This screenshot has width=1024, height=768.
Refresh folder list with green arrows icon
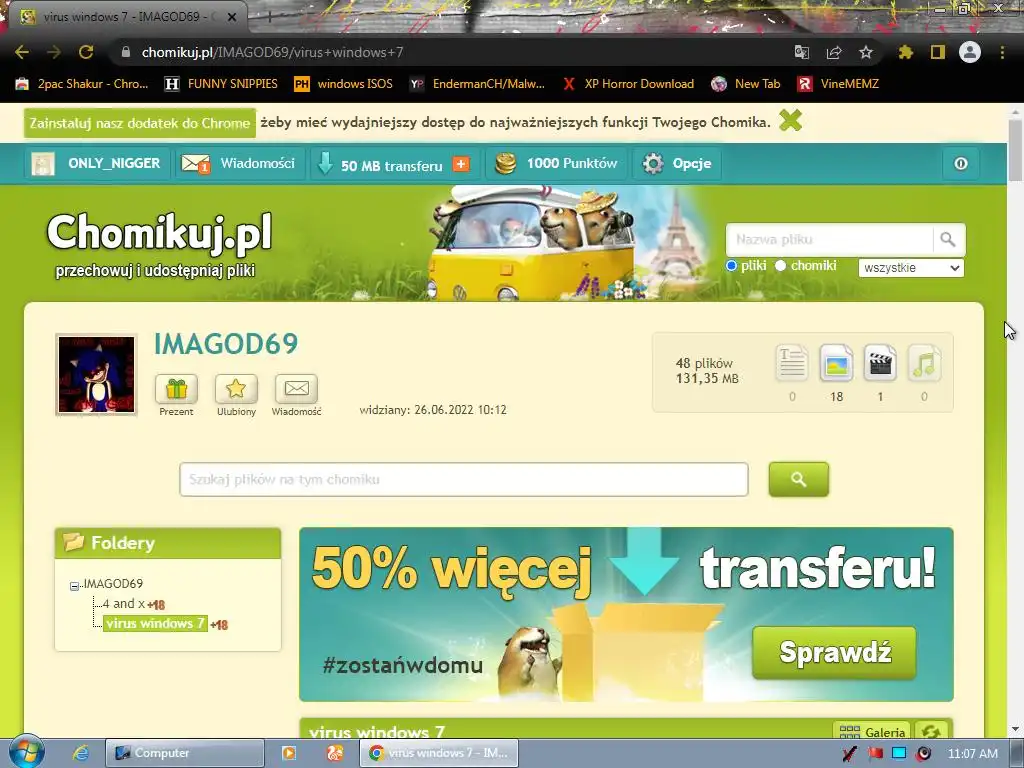point(931,731)
